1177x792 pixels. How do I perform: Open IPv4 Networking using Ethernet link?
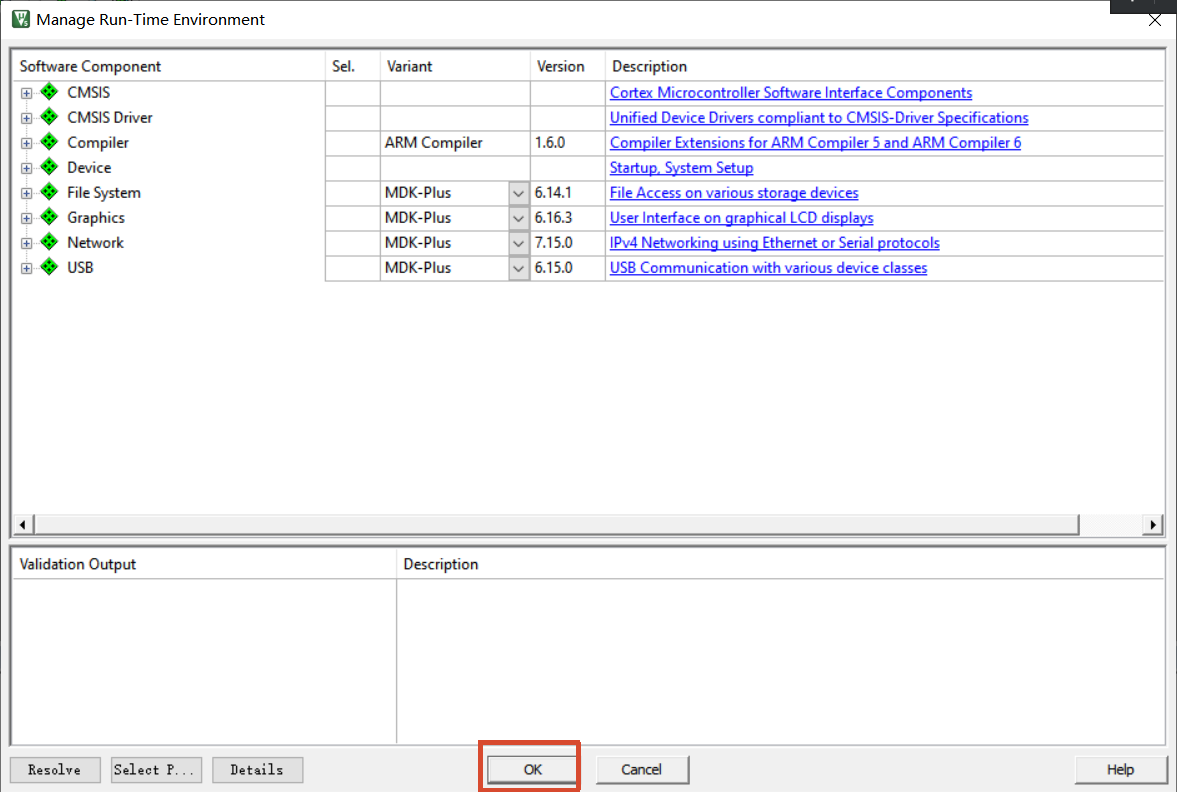(774, 242)
